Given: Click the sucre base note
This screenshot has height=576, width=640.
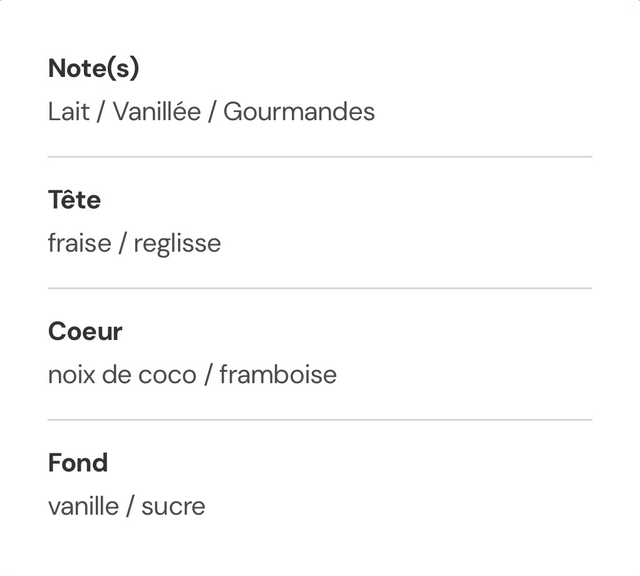Looking at the screenshot, I should (173, 506).
